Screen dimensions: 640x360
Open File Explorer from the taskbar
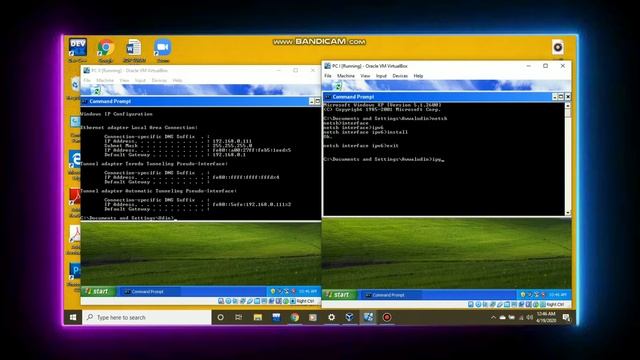pos(258,317)
